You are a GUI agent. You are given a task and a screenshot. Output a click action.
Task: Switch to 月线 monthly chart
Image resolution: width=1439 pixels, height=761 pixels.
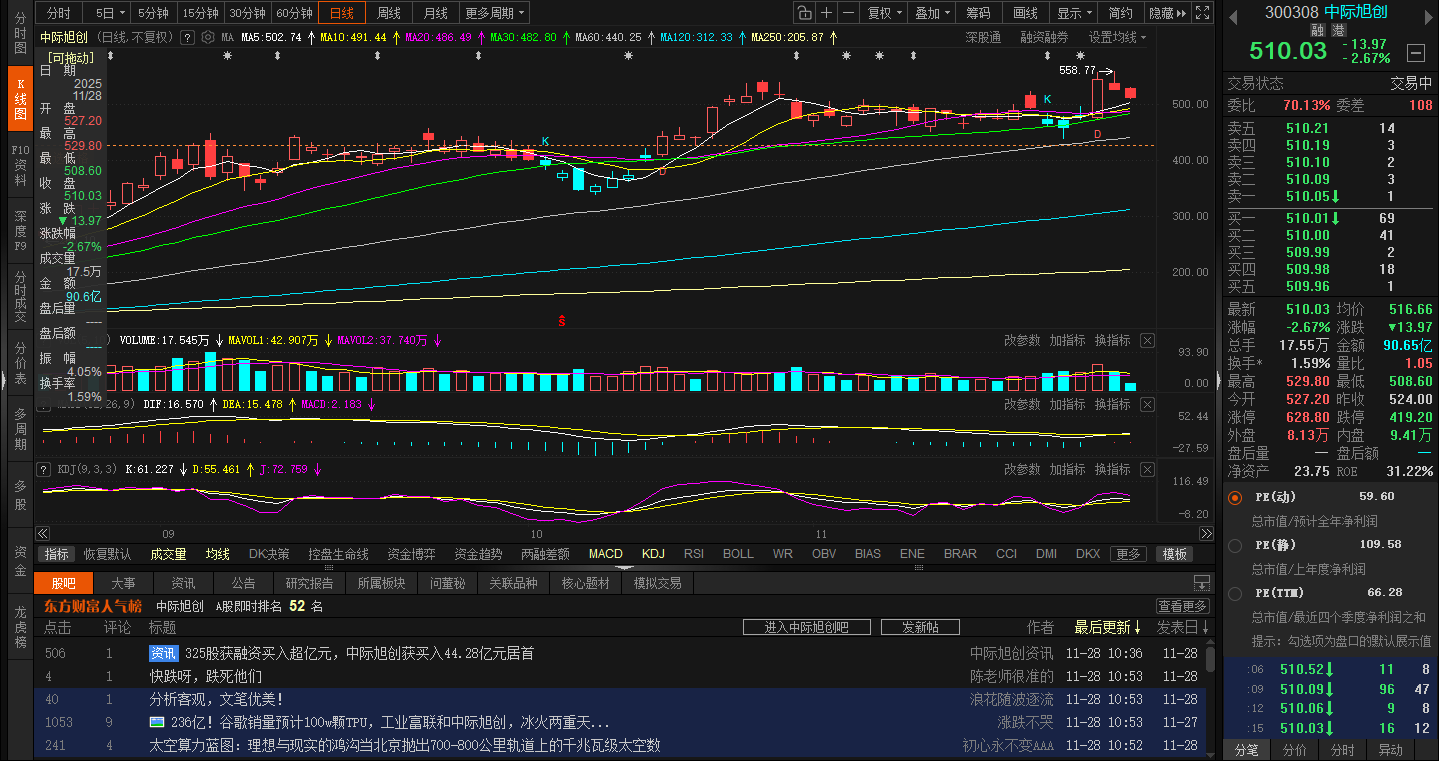point(435,13)
